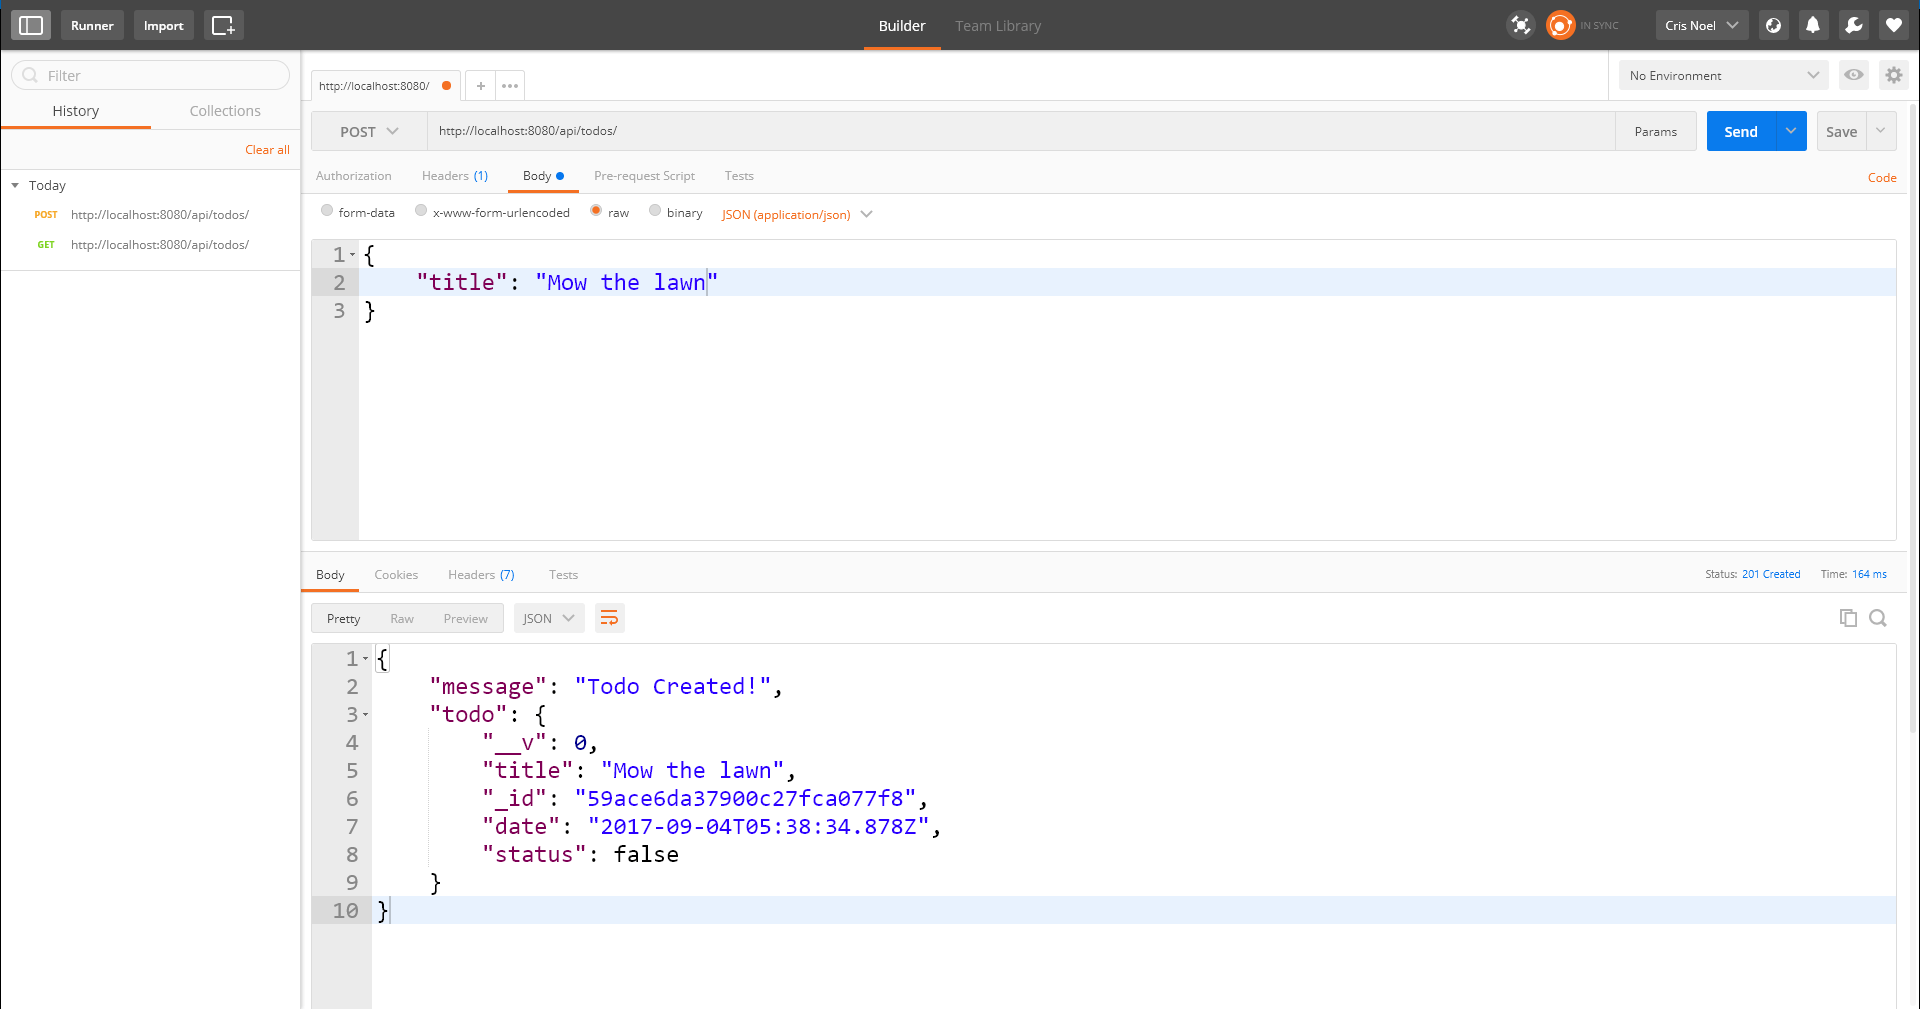This screenshot has height=1009, width=1920.
Task: Search within the response body
Action: (1878, 618)
